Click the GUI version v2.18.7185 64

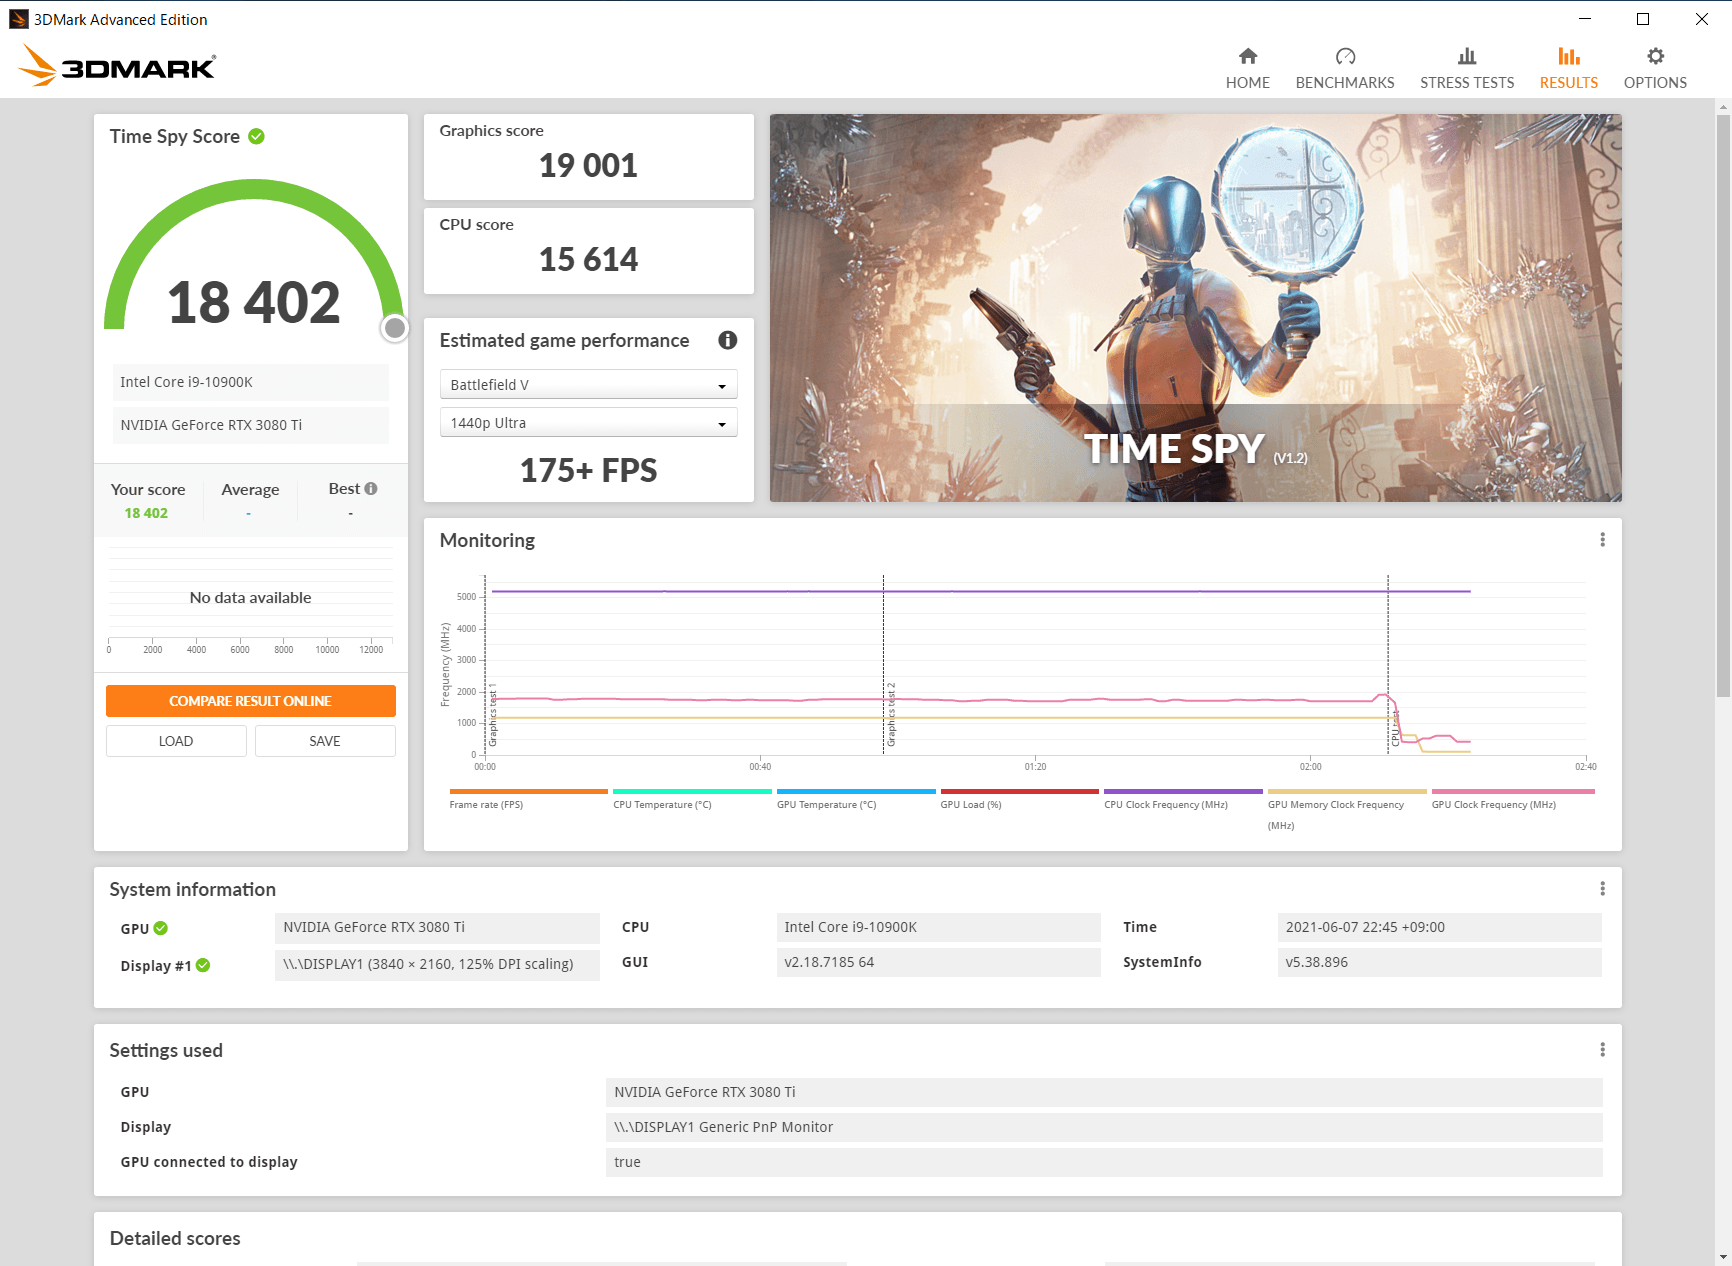tap(938, 963)
